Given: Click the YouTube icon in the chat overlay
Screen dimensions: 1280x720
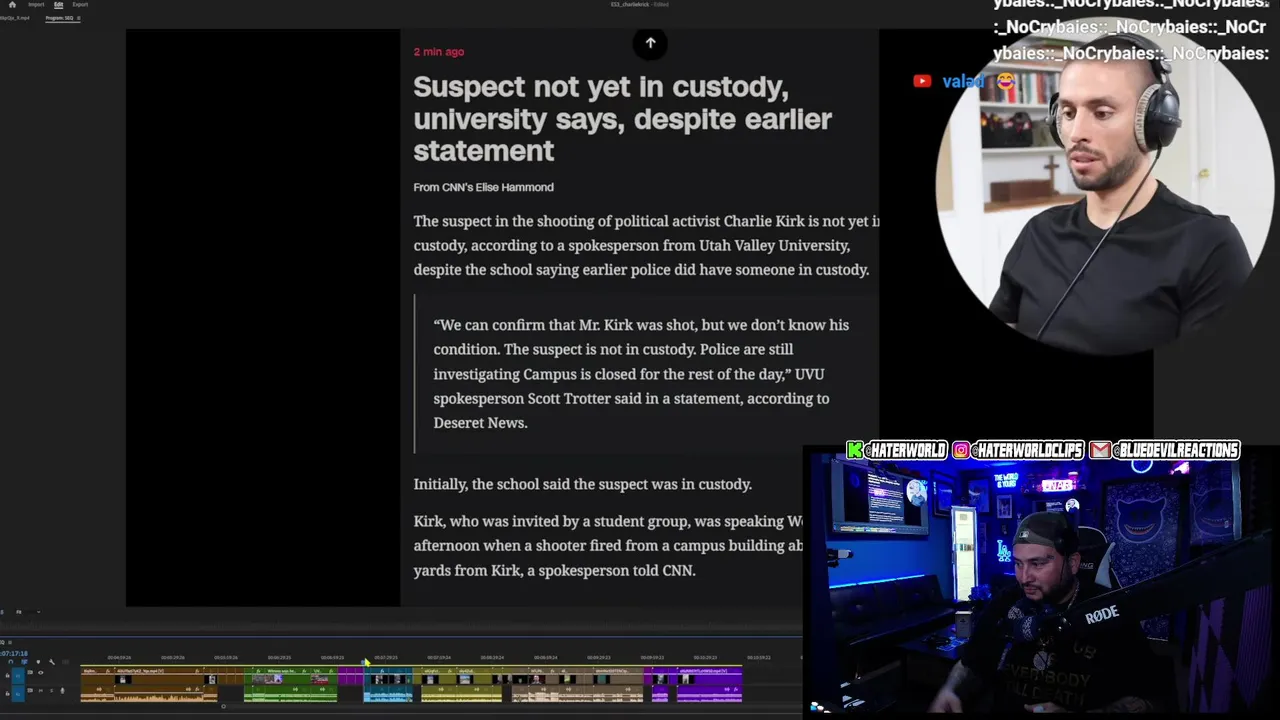Looking at the screenshot, I should pyautogui.click(x=922, y=81).
